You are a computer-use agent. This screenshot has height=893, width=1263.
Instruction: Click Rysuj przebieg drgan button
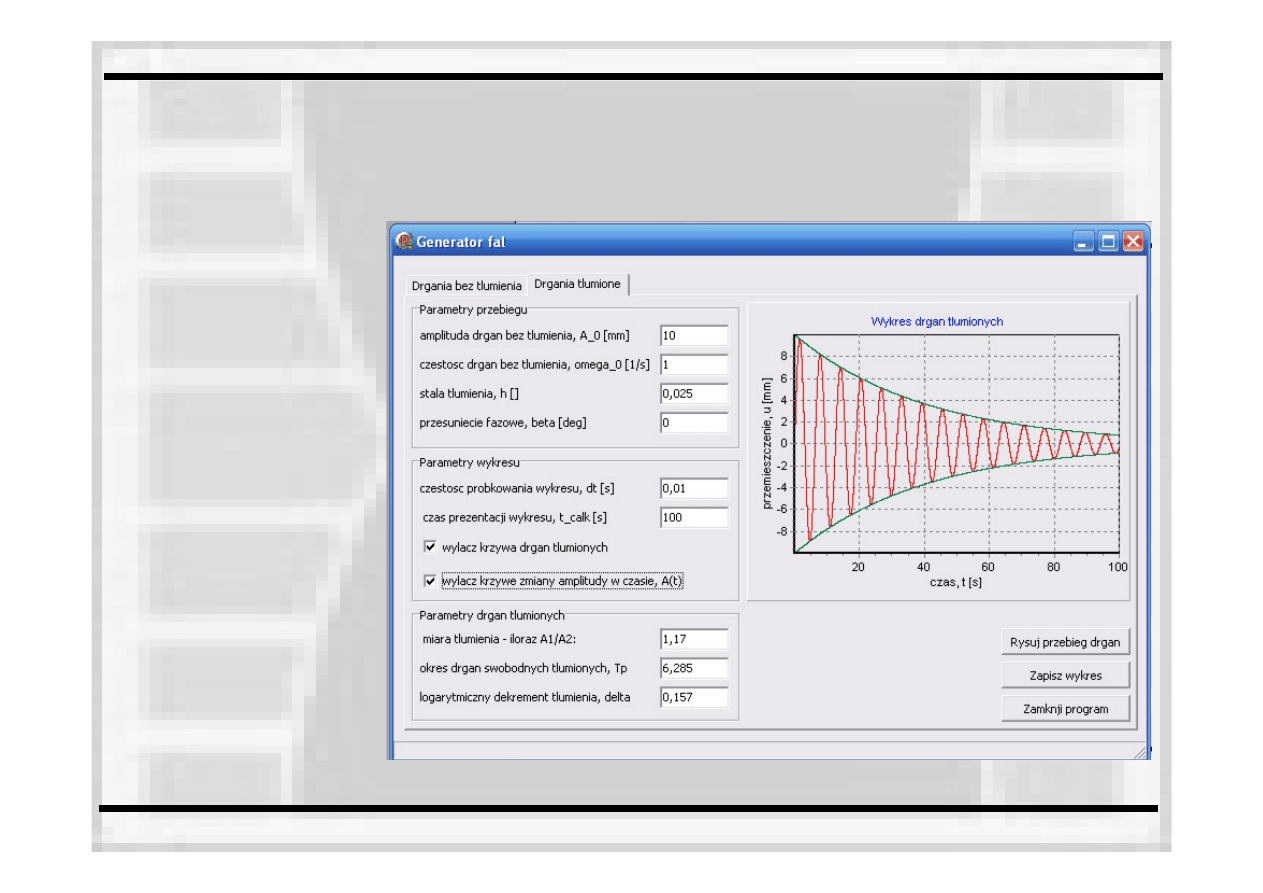pyautogui.click(x=1065, y=642)
